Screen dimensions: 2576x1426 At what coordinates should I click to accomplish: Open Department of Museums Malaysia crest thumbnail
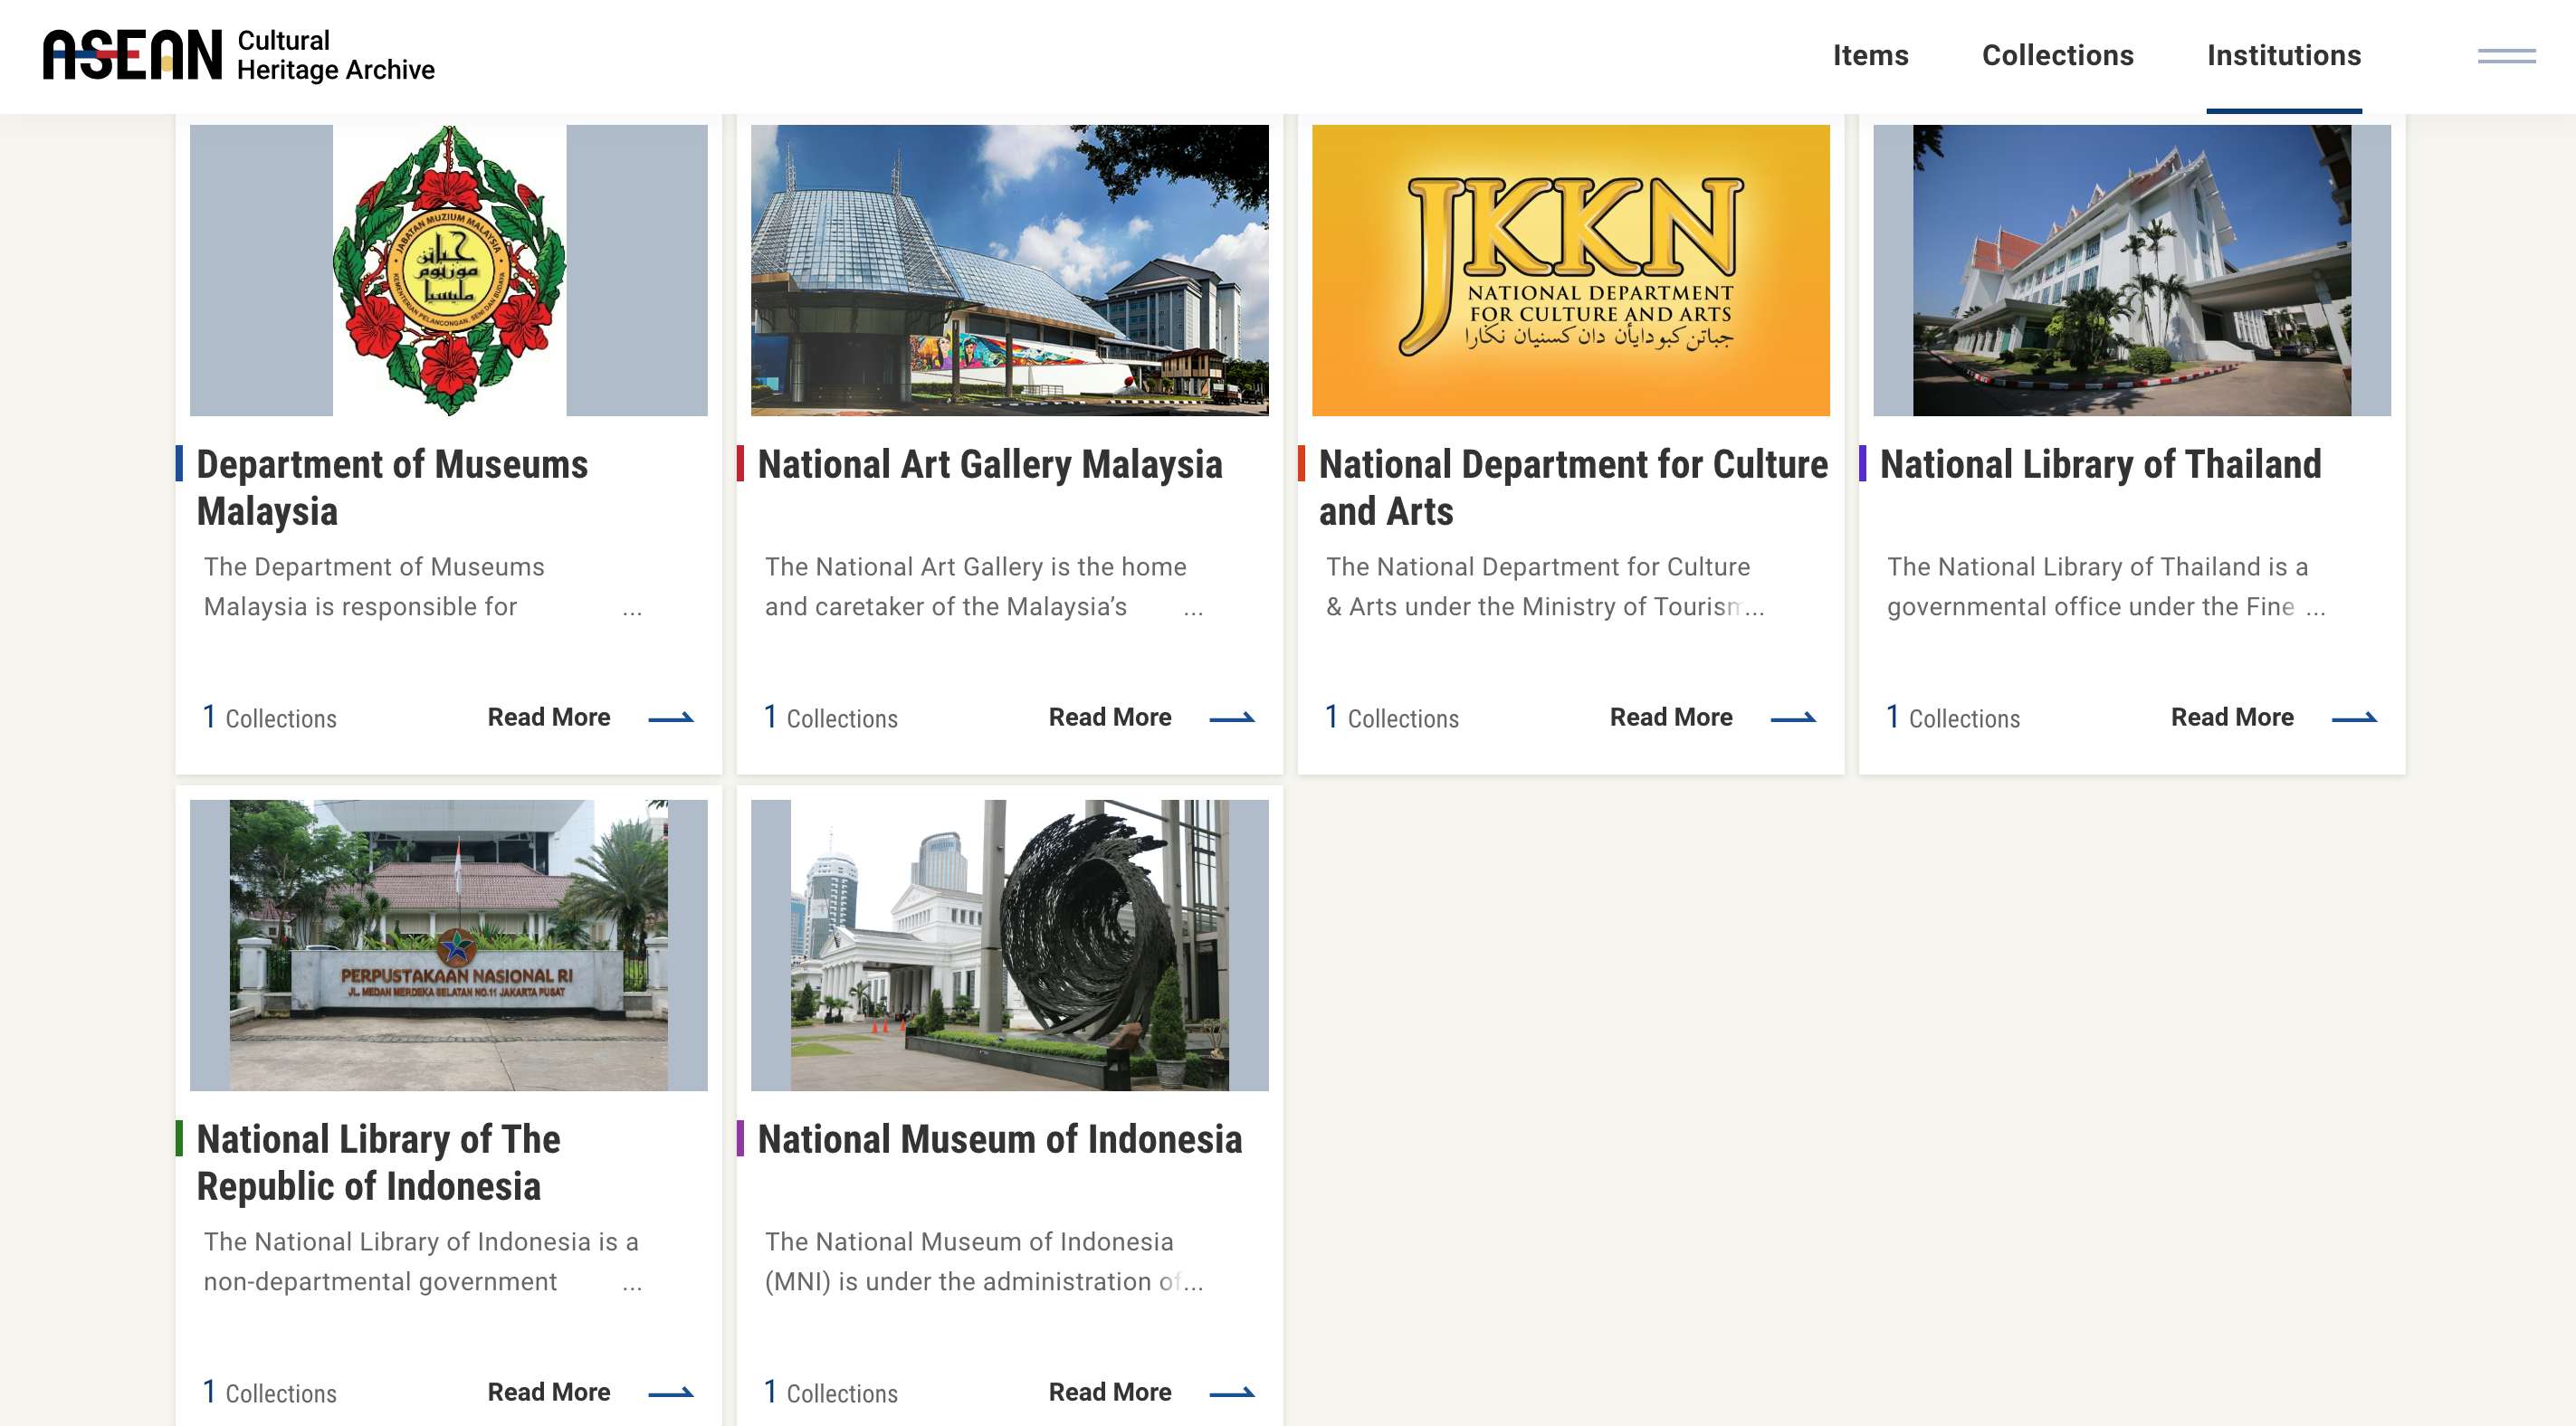pyautogui.click(x=449, y=270)
